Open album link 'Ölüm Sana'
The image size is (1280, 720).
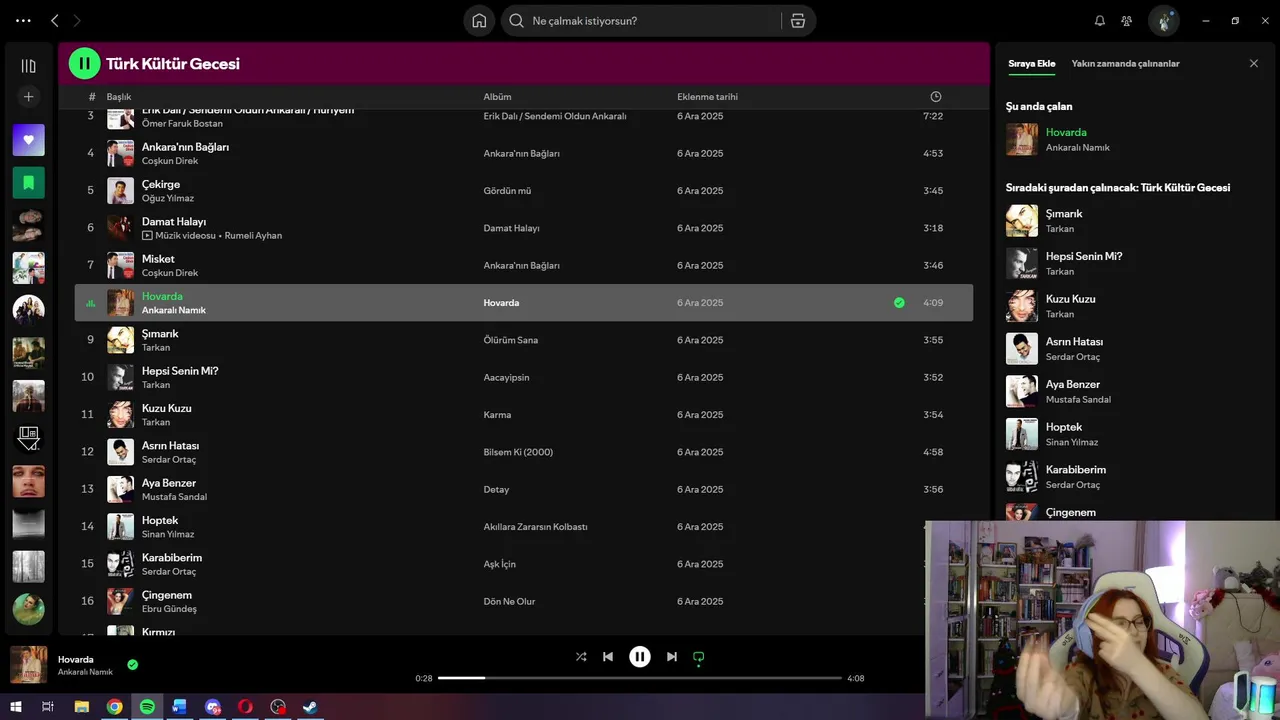pos(511,340)
